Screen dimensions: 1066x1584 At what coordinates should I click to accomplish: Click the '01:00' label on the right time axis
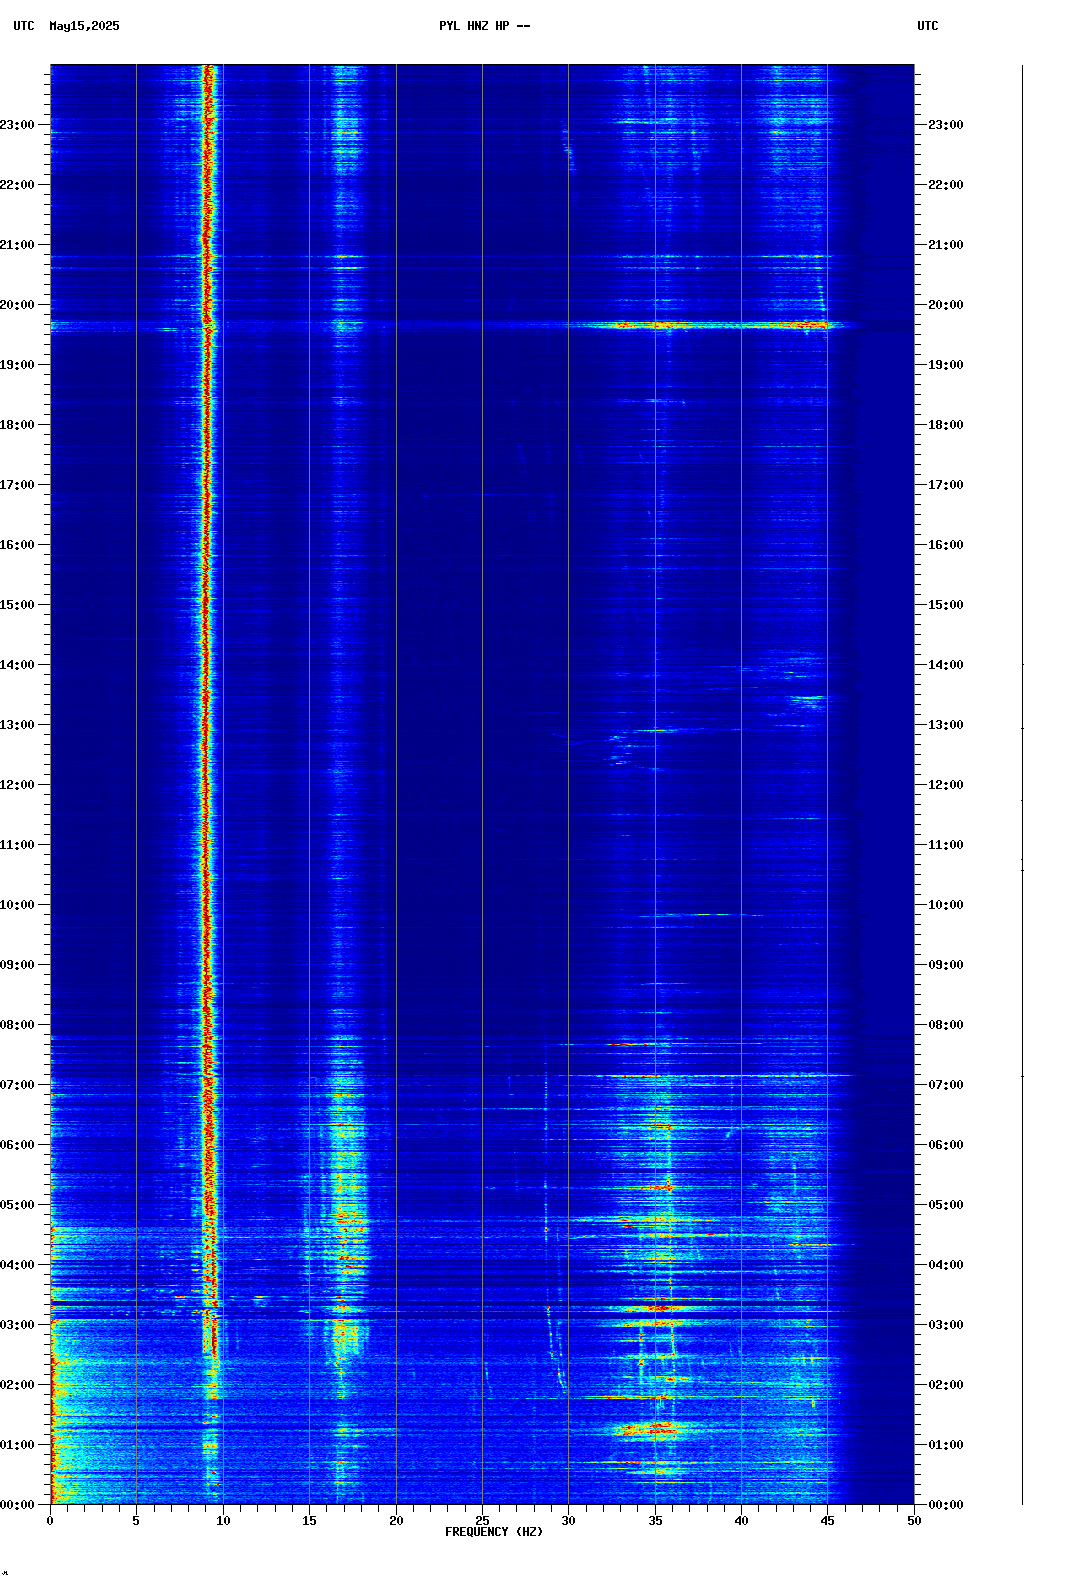[x=946, y=1445]
